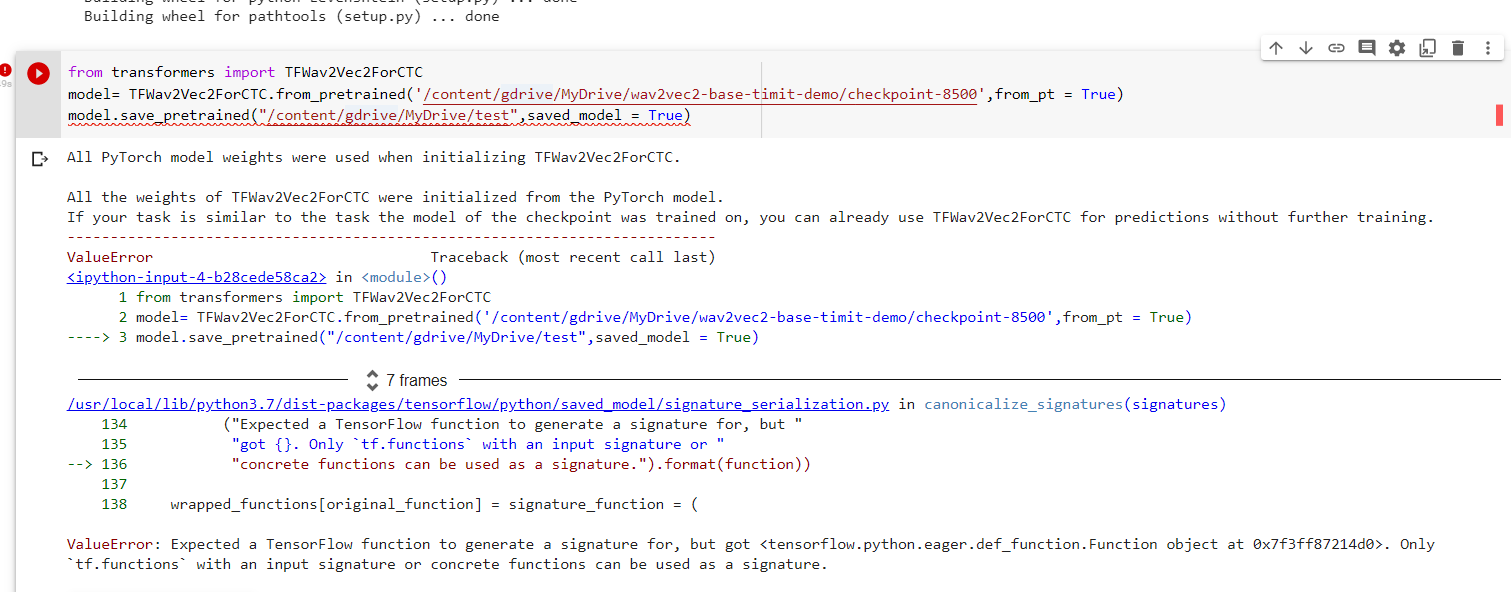
Task: Run the TFWav2Vec2ForCTC code cell
Action: [38, 73]
